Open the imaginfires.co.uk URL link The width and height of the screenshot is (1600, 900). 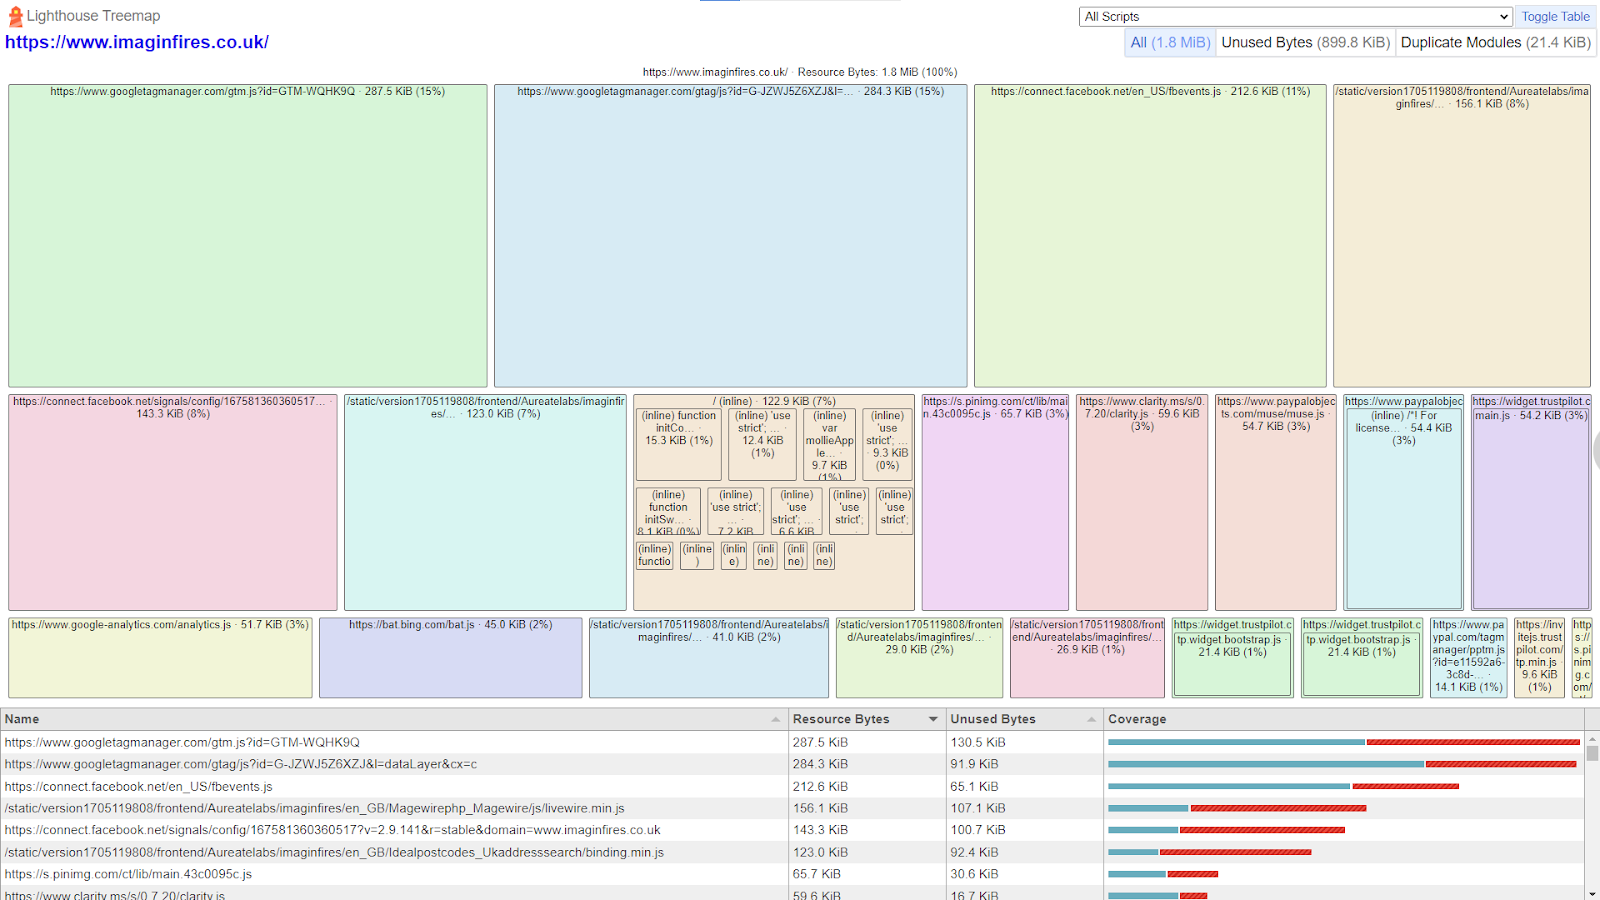(137, 42)
